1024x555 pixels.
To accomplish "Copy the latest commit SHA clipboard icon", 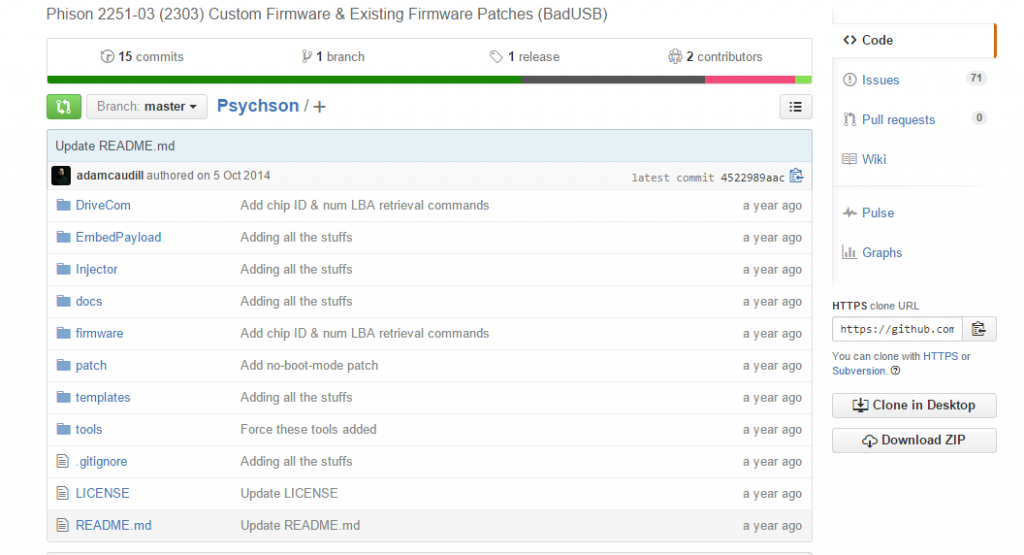I will tap(796, 177).
